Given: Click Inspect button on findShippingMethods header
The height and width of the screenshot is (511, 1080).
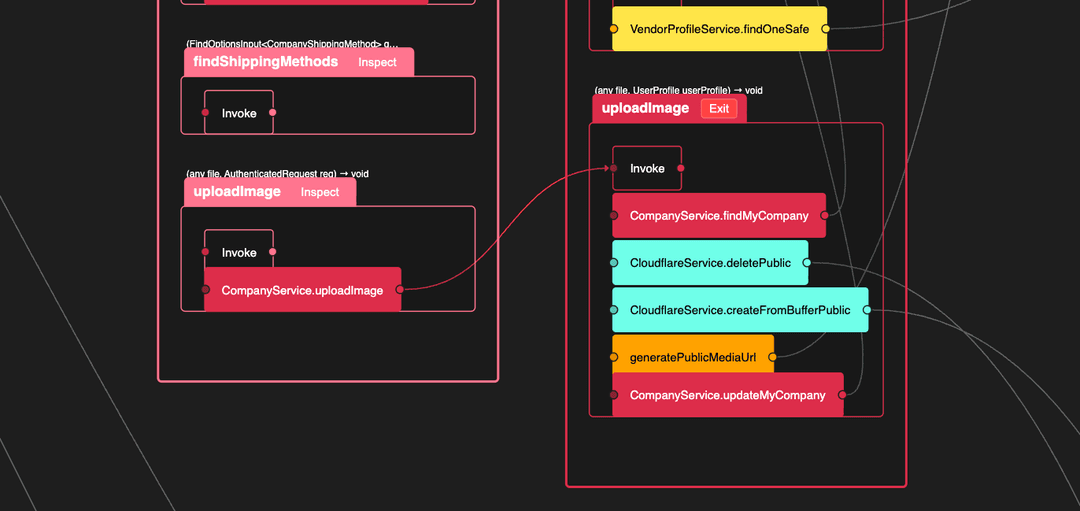Looking at the screenshot, I should 377,62.
